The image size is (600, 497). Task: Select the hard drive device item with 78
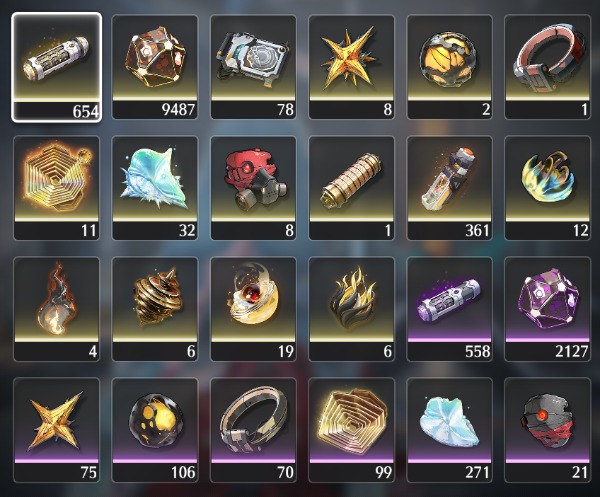click(x=253, y=67)
